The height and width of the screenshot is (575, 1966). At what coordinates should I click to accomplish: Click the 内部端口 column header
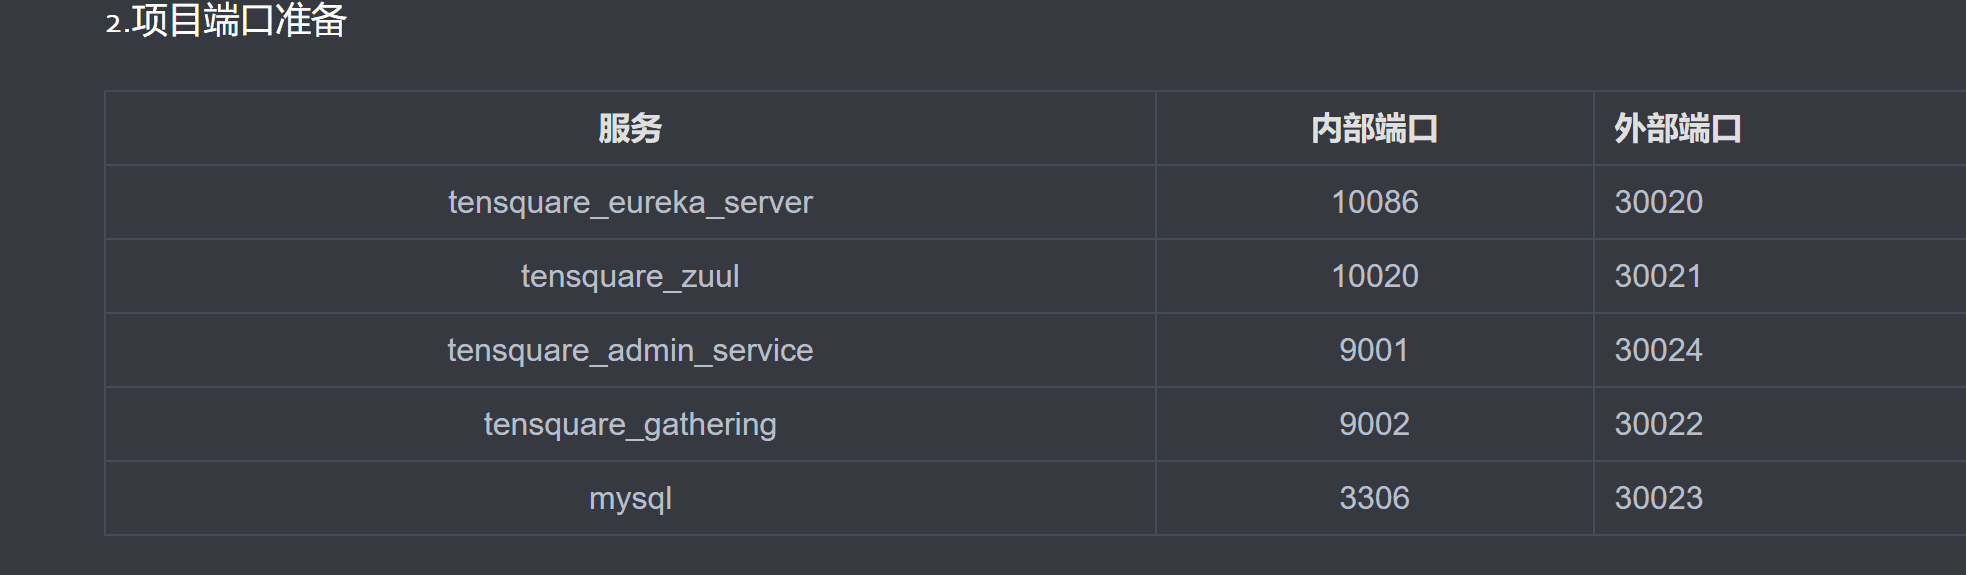[x=1375, y=129]
